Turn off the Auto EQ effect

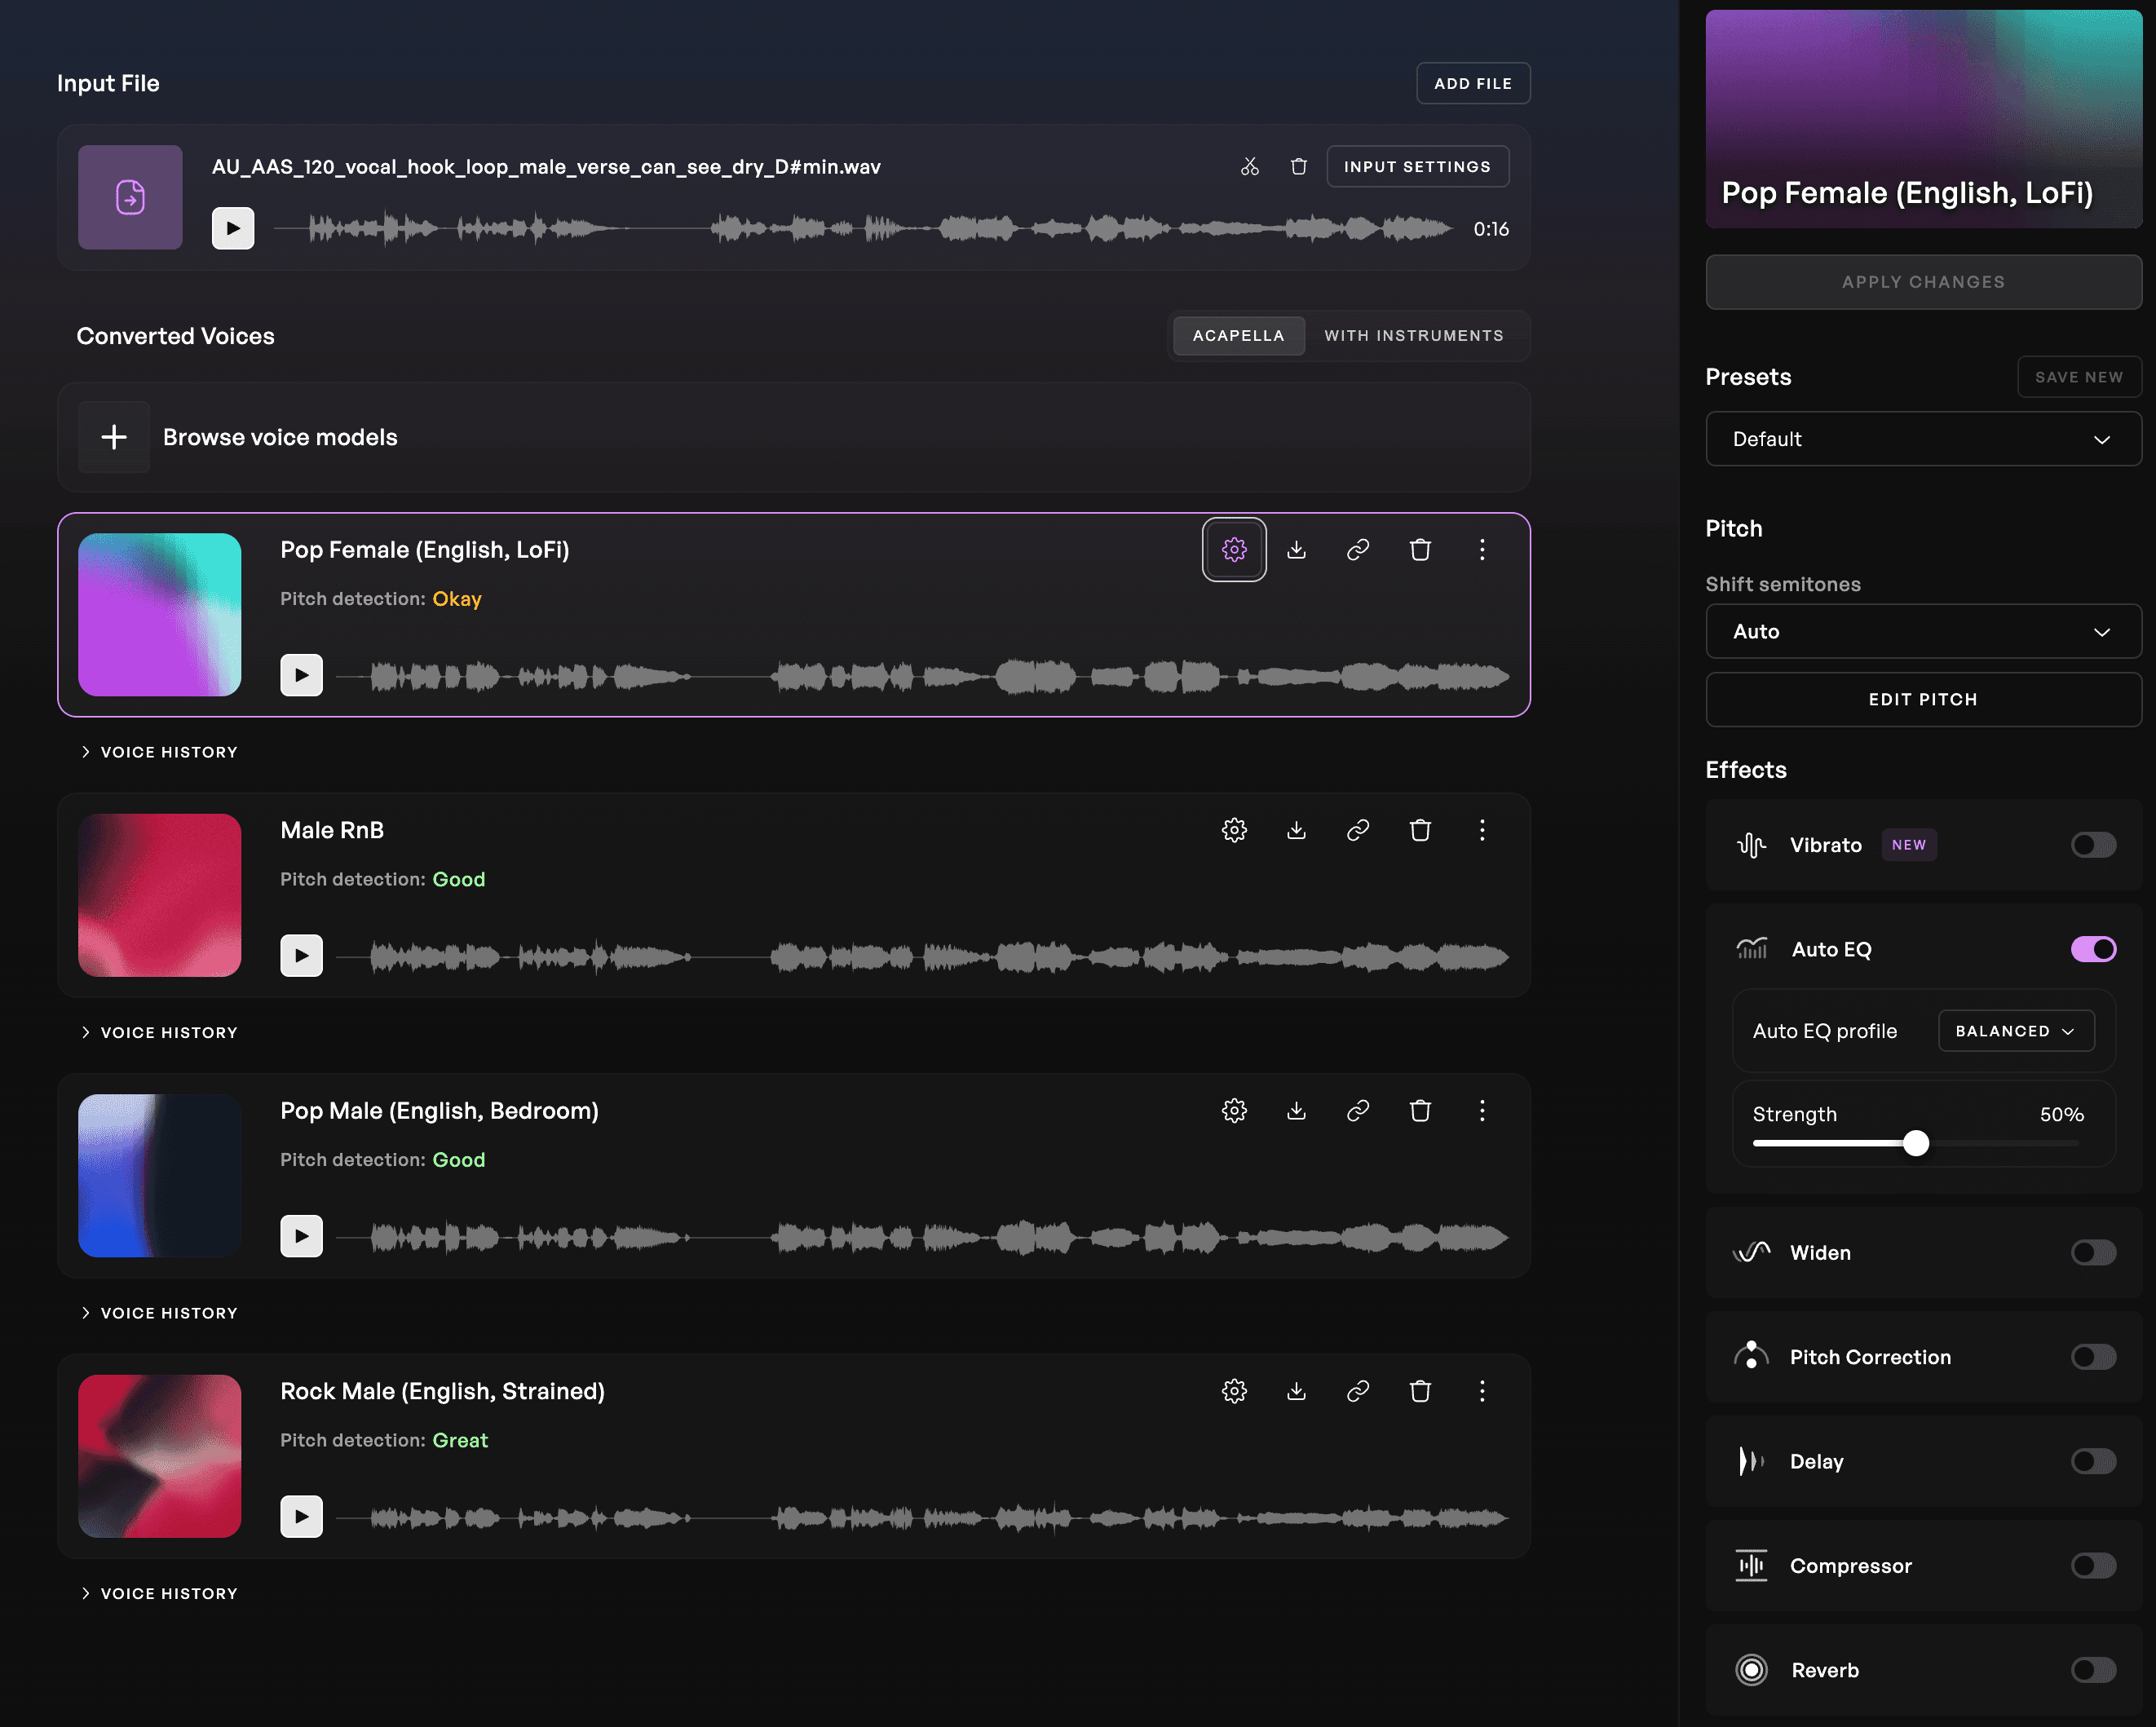tap(2093, 949)
